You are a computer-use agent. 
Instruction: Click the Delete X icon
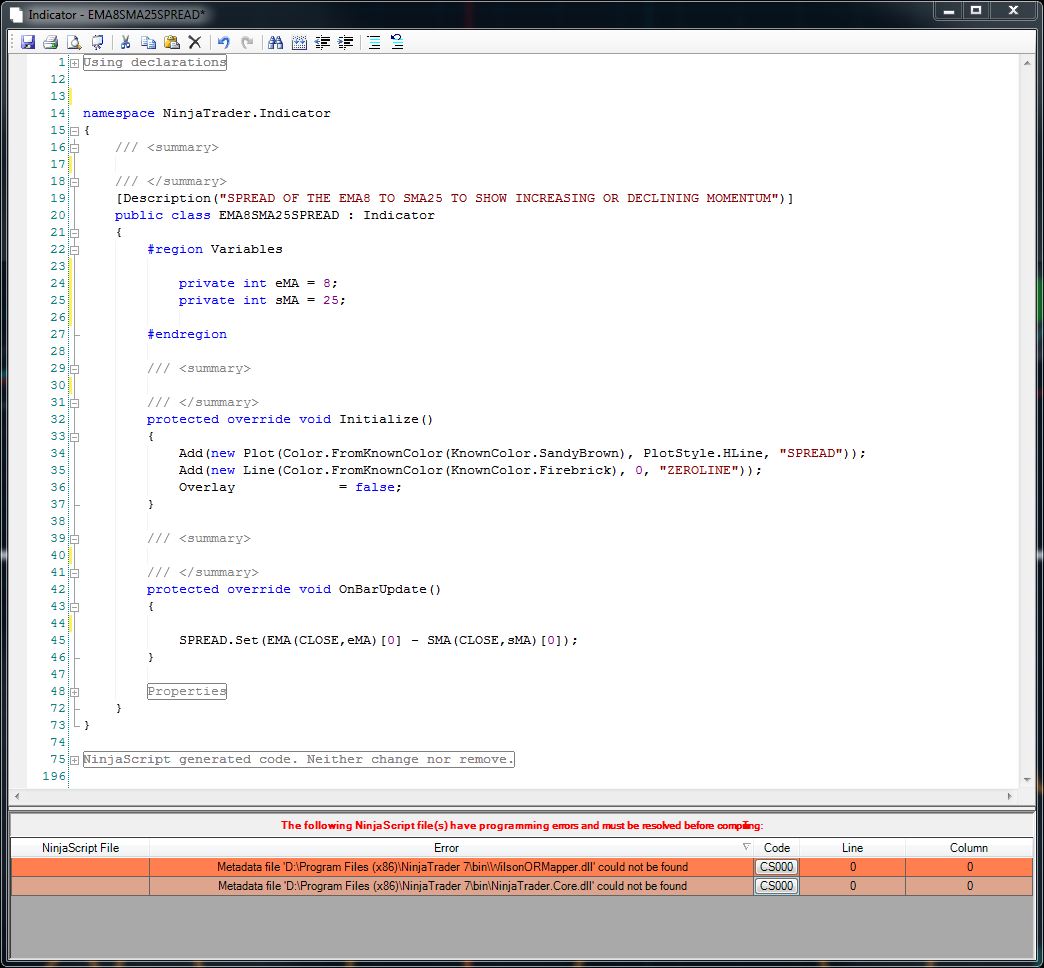click(195, 42)
